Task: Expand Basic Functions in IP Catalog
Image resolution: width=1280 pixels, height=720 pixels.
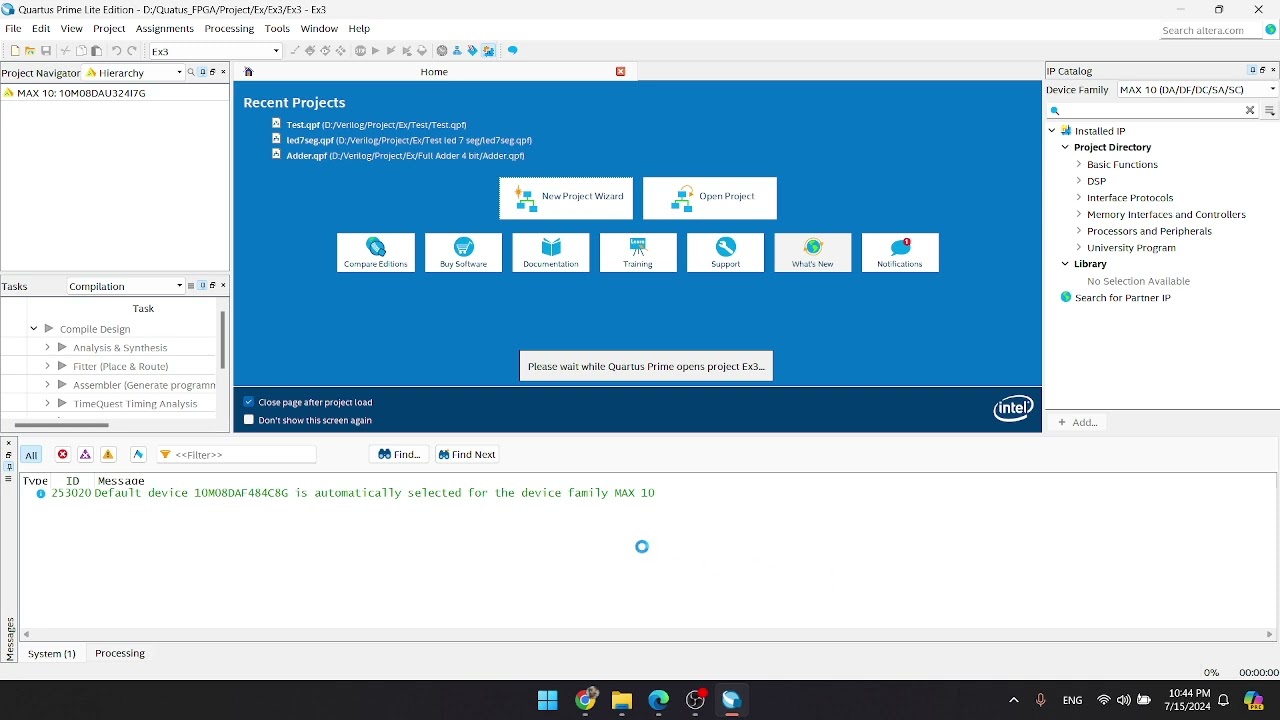Action: tap(1078, 164)
